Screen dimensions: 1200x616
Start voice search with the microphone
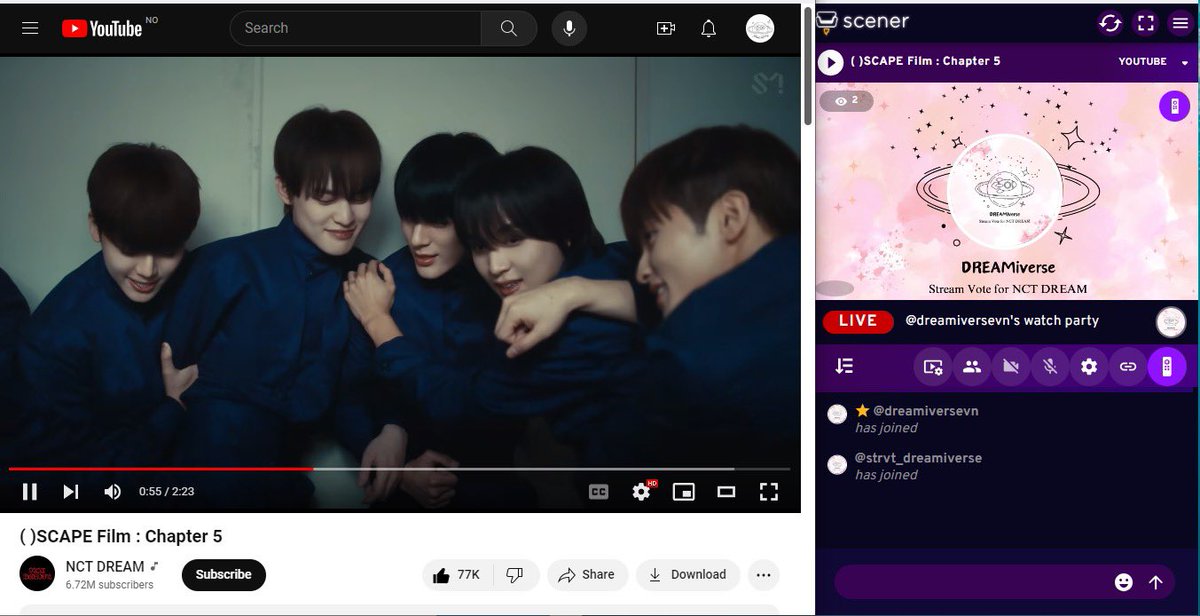(x=569, y=28)
